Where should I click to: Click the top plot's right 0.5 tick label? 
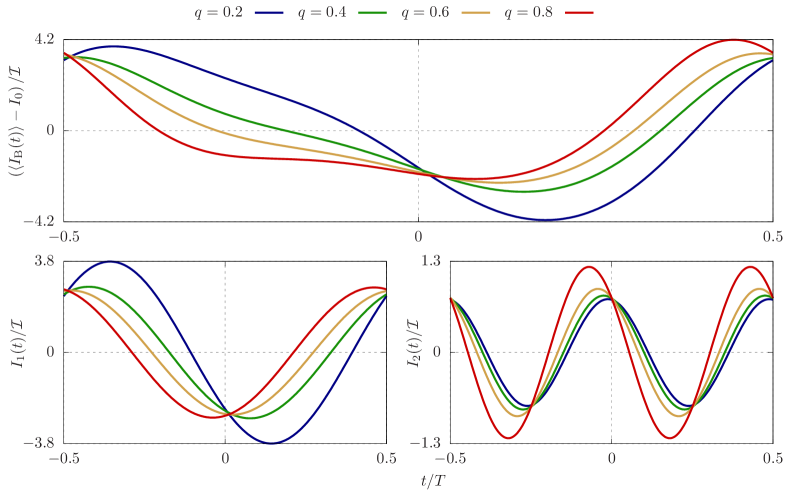[773, 236]
